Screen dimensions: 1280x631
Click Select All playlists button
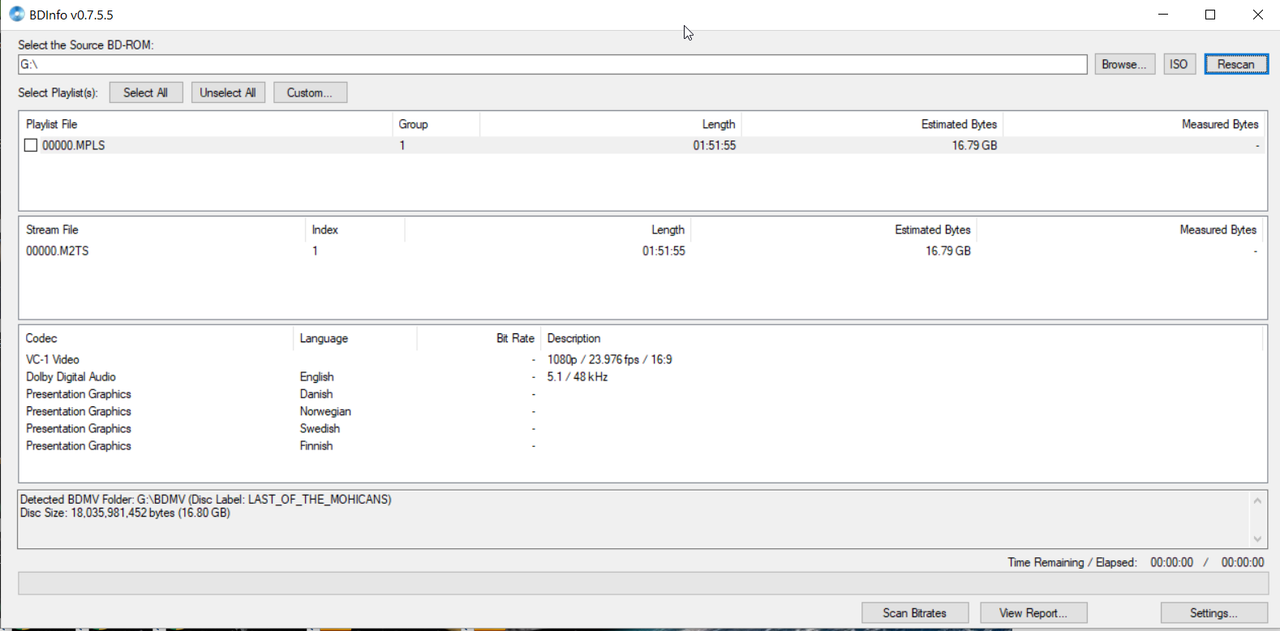coord(145,92)
